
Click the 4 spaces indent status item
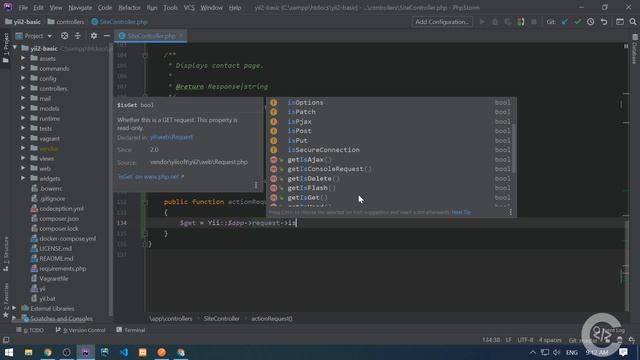coord(550,340)
